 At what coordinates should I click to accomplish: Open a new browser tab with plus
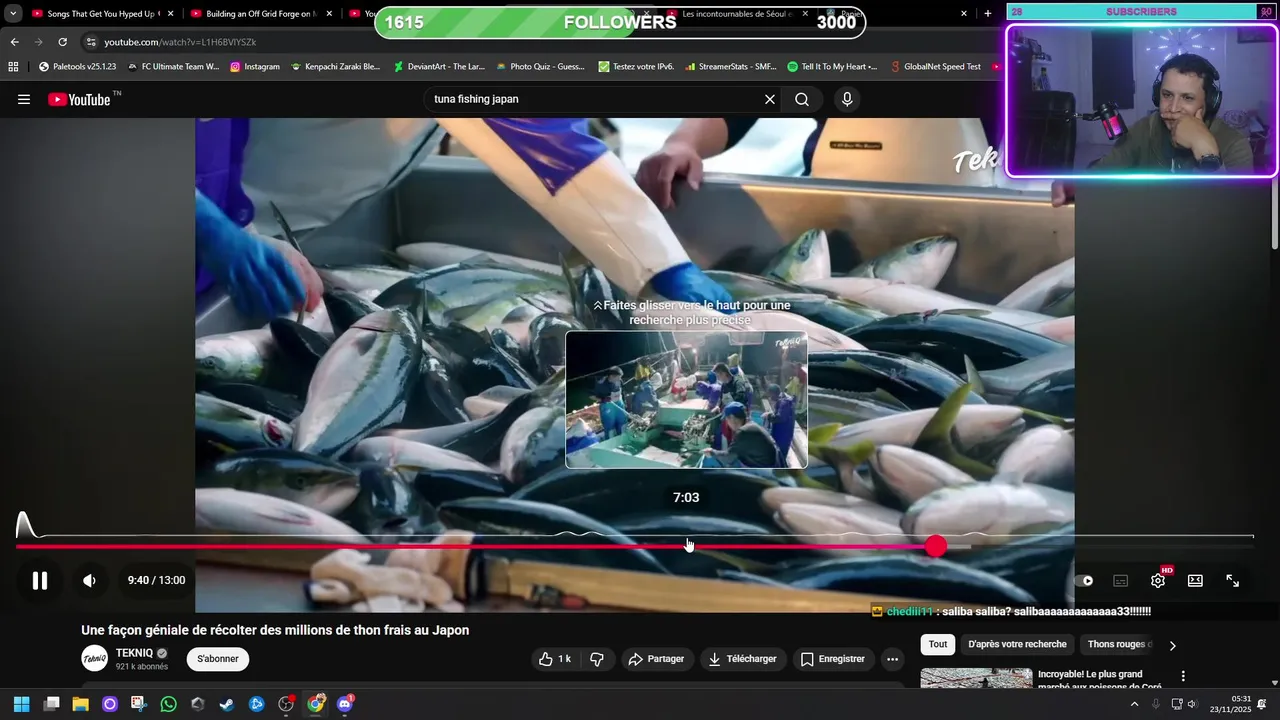(x=988, y=14)
